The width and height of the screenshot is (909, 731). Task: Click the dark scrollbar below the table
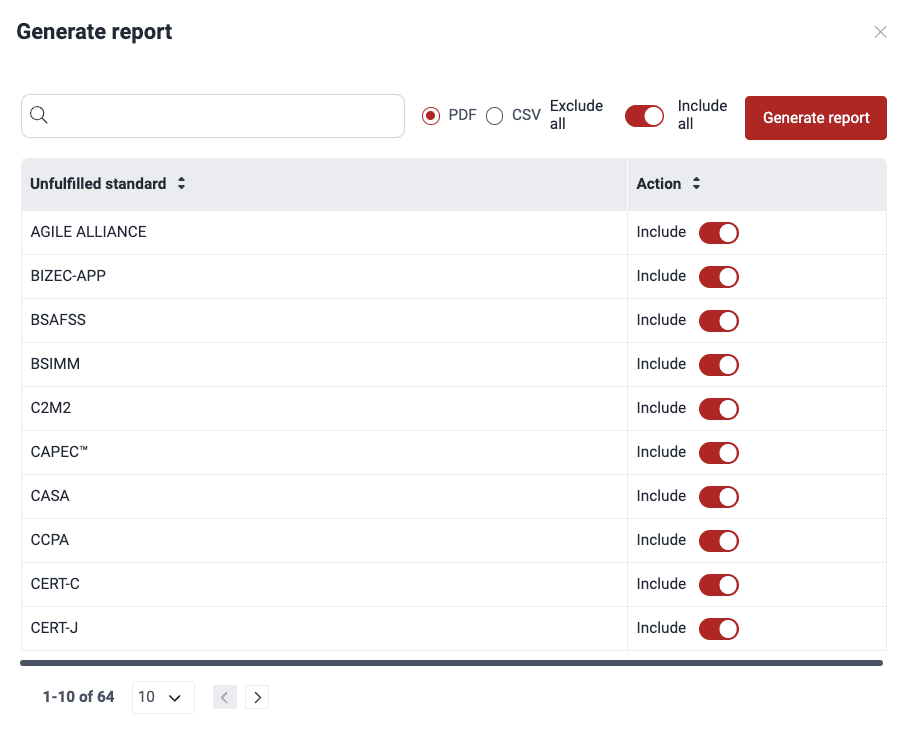[x=452, y=661]
